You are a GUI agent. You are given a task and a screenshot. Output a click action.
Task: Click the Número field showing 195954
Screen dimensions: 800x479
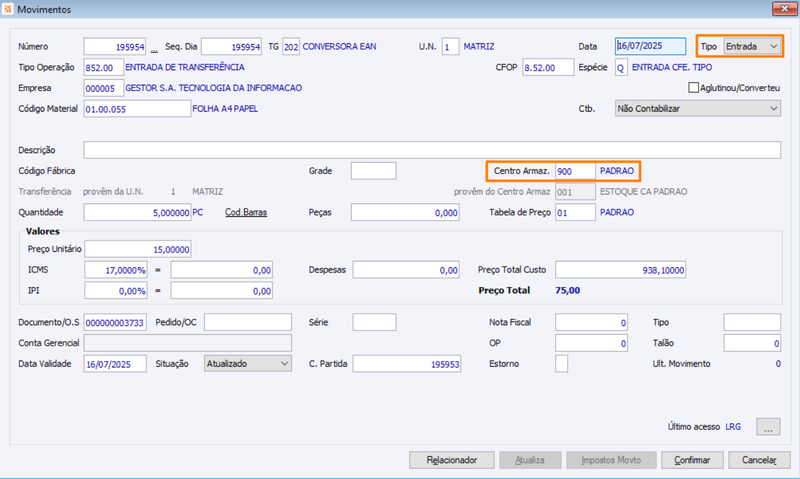click(115, 46)
